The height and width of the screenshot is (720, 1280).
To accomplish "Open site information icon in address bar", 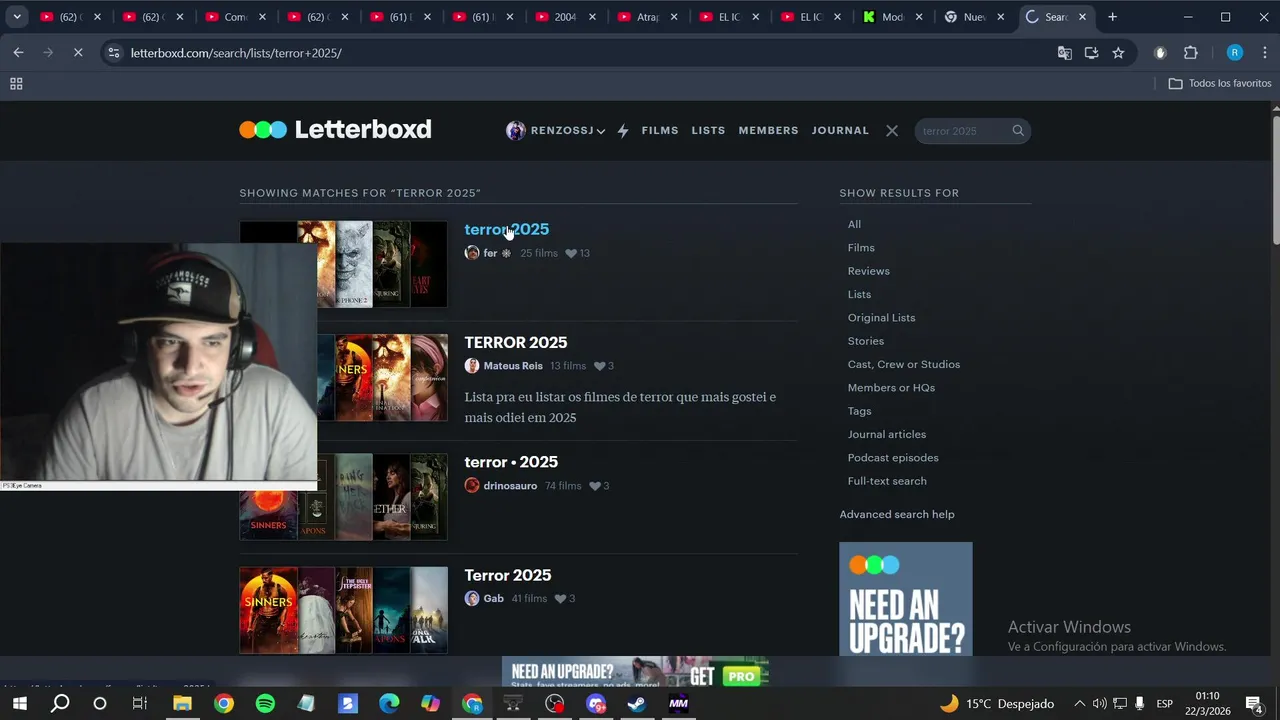I will pos(114,53).
